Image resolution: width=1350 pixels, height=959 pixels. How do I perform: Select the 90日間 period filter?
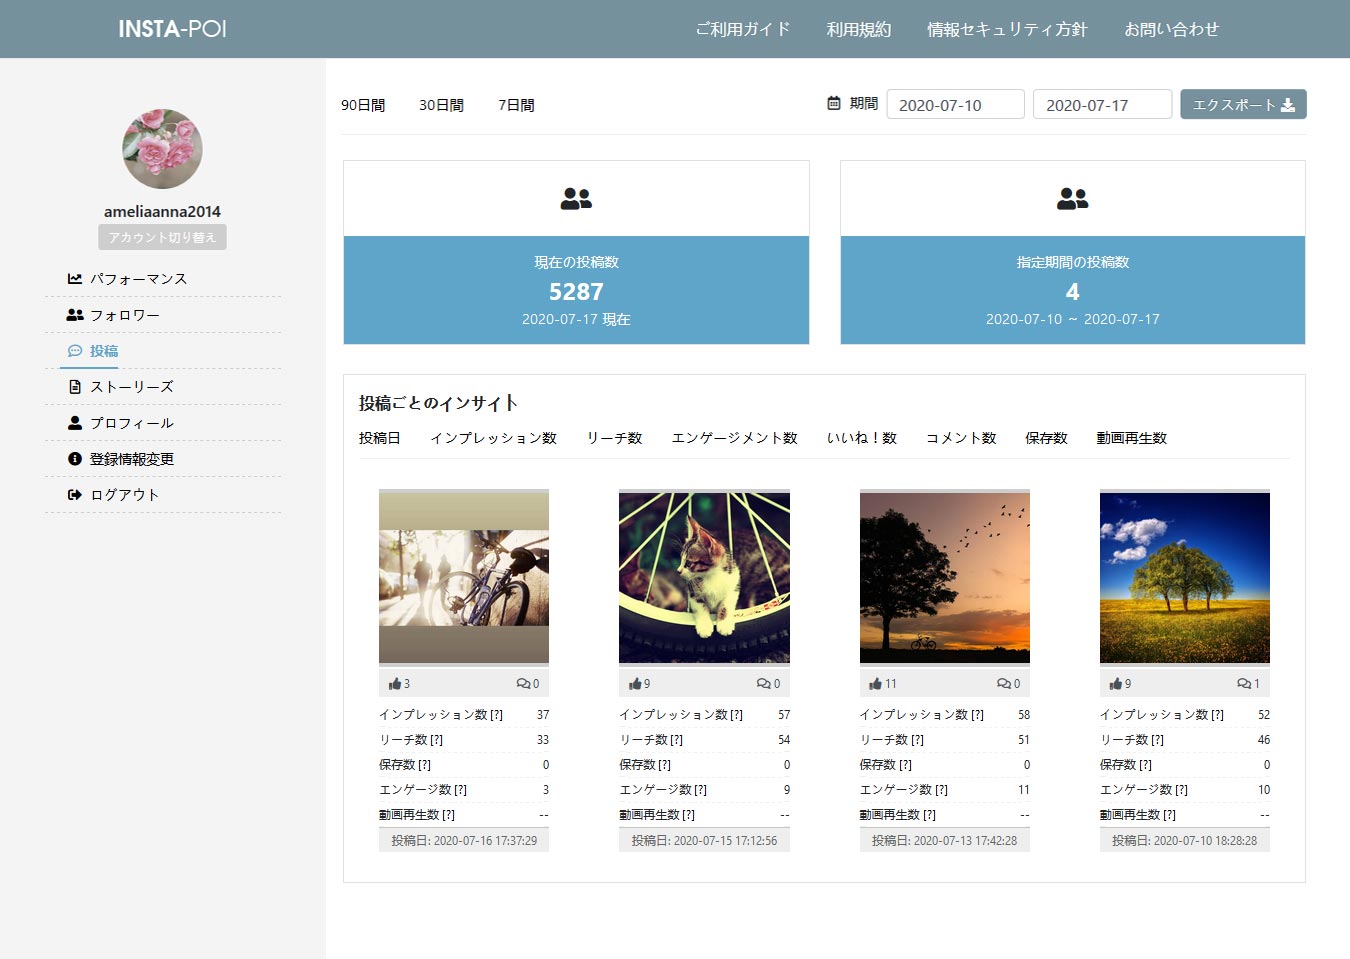[363, 105]
